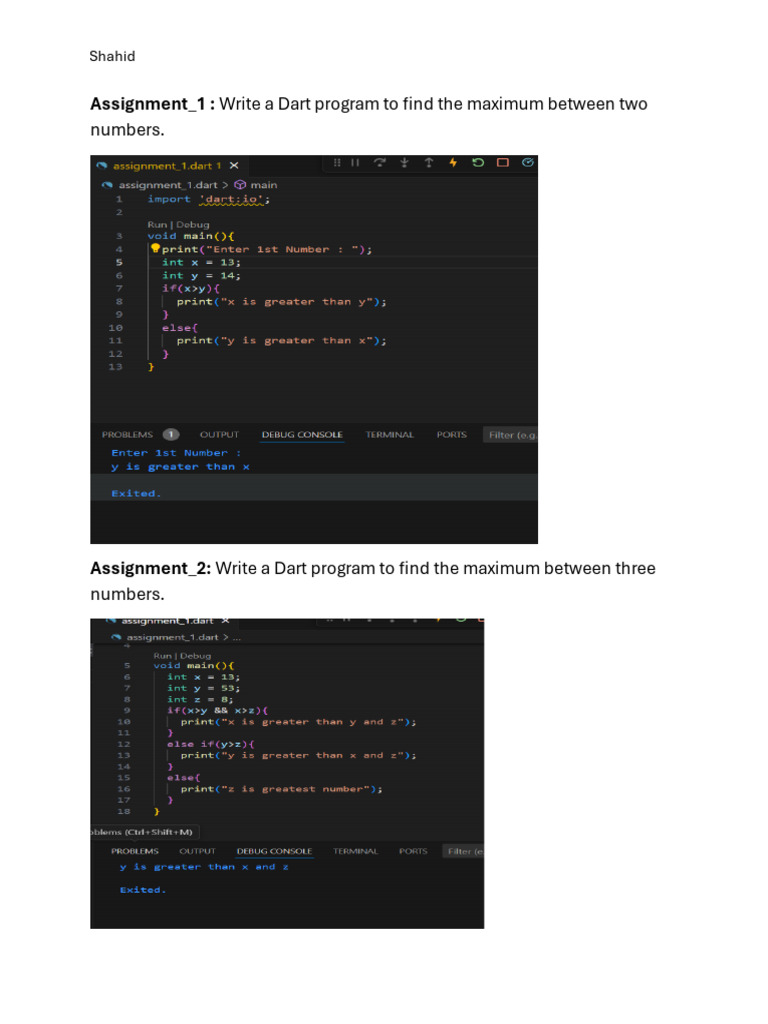Close the assignment_1.dart tab in first screenshot

[234, 166]
